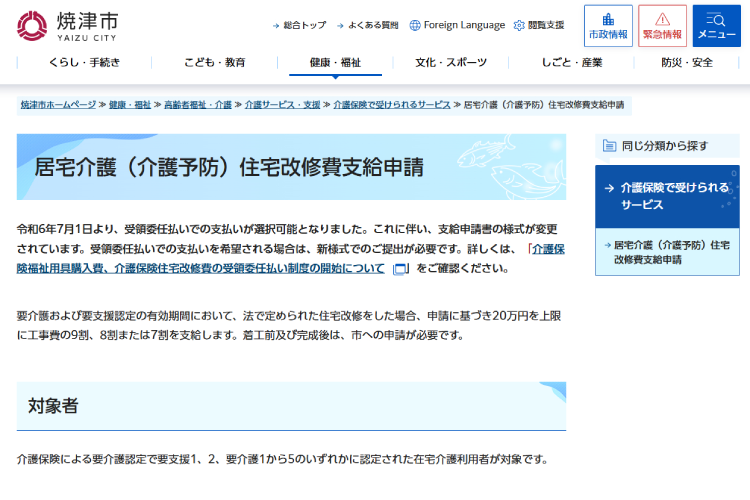Expand the 防災・安全 menu
The image size is (750, 500).
[687, 62]
